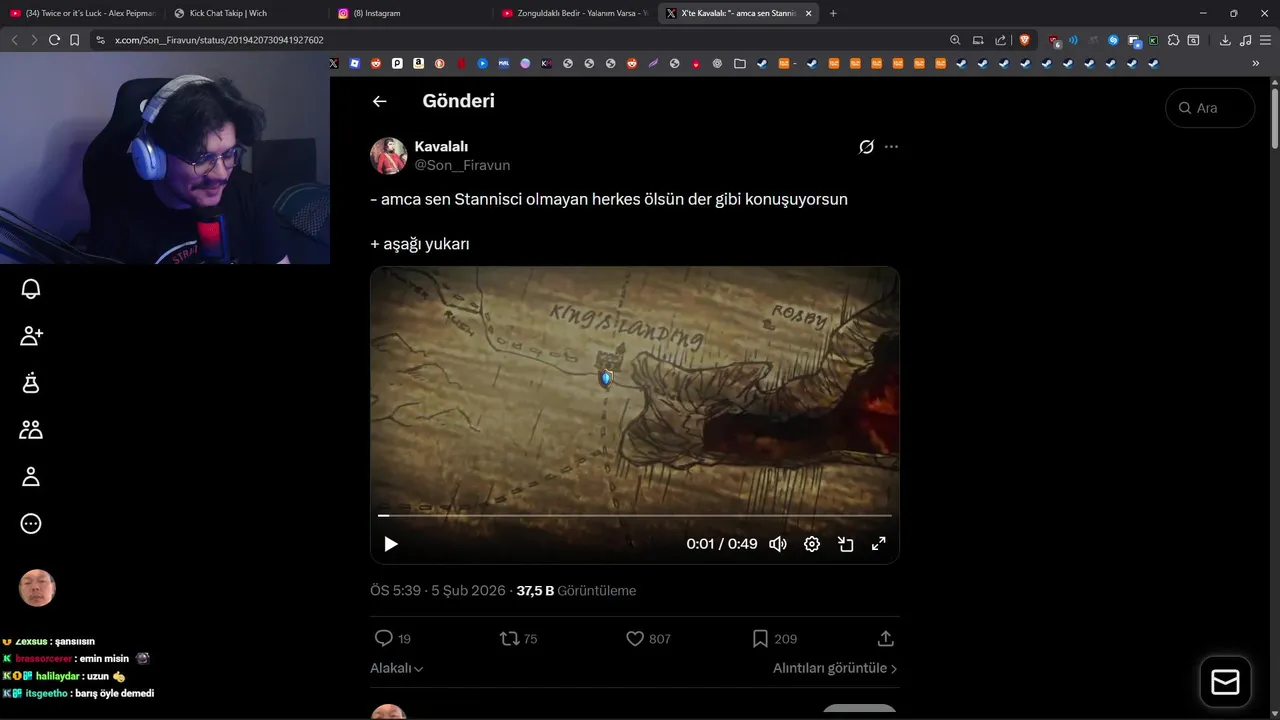Bookmark the post with 209 bookmarks
Image resolution: width=1280 pixels, height=720 pixels.
coord(774,638)
